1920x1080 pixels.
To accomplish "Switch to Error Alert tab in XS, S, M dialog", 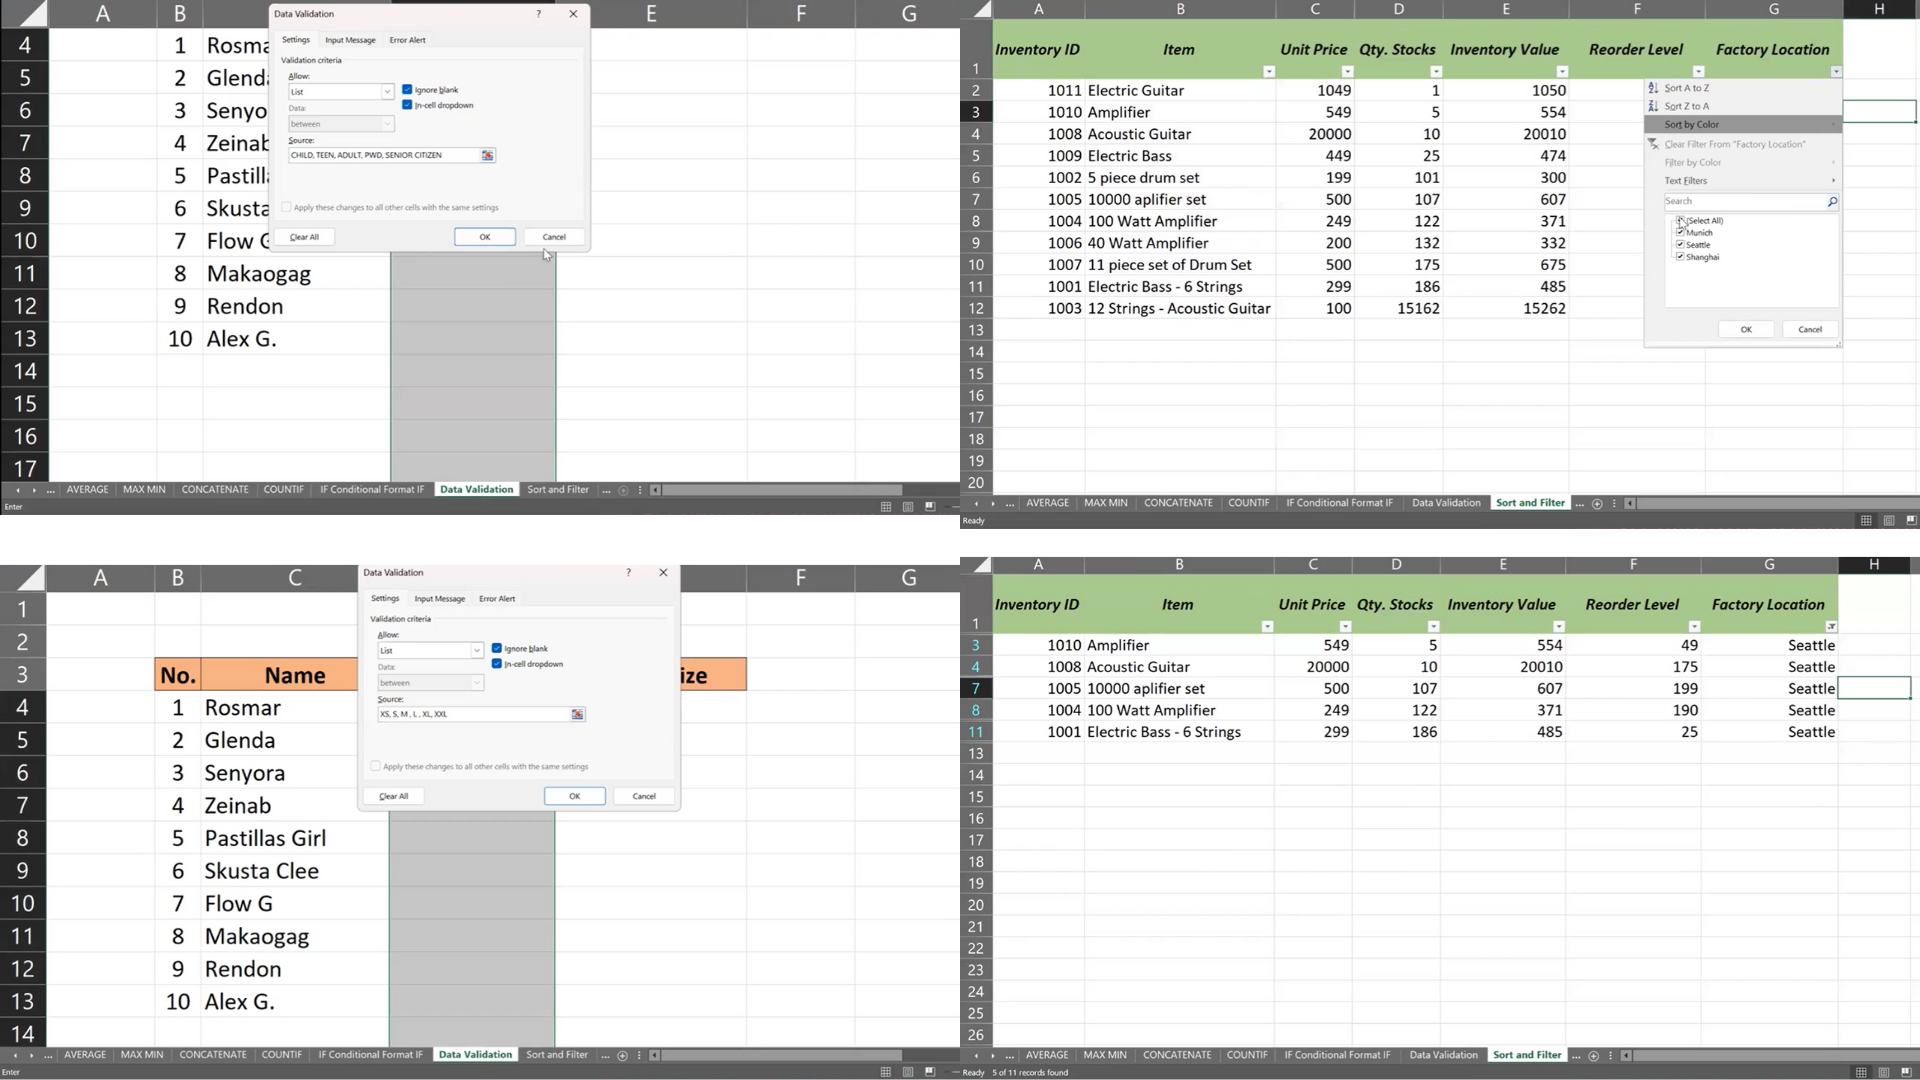I will pos(497,599).
